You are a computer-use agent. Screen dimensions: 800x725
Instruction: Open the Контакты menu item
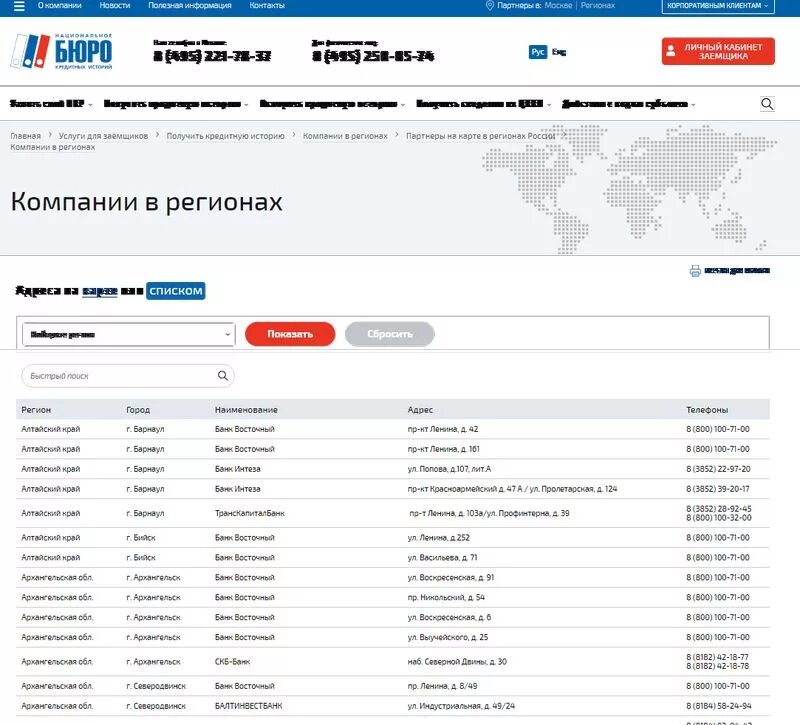(x=267, y=6)
